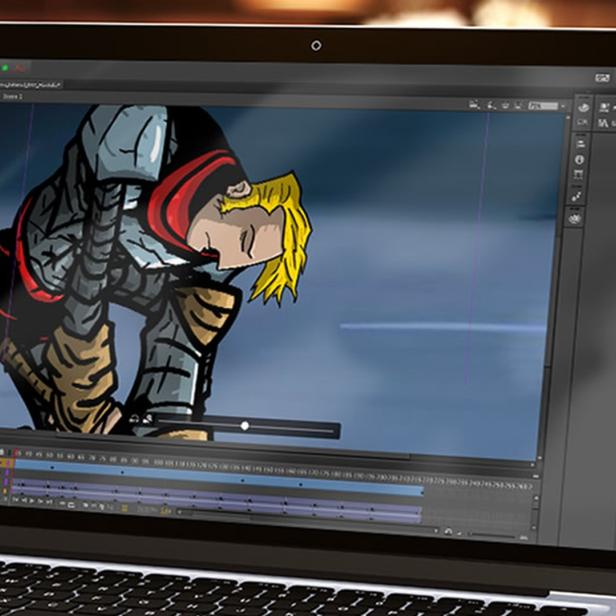616x616 pixels.
Task: Click the left icon beside the stage slider bar
Action: 134,419
